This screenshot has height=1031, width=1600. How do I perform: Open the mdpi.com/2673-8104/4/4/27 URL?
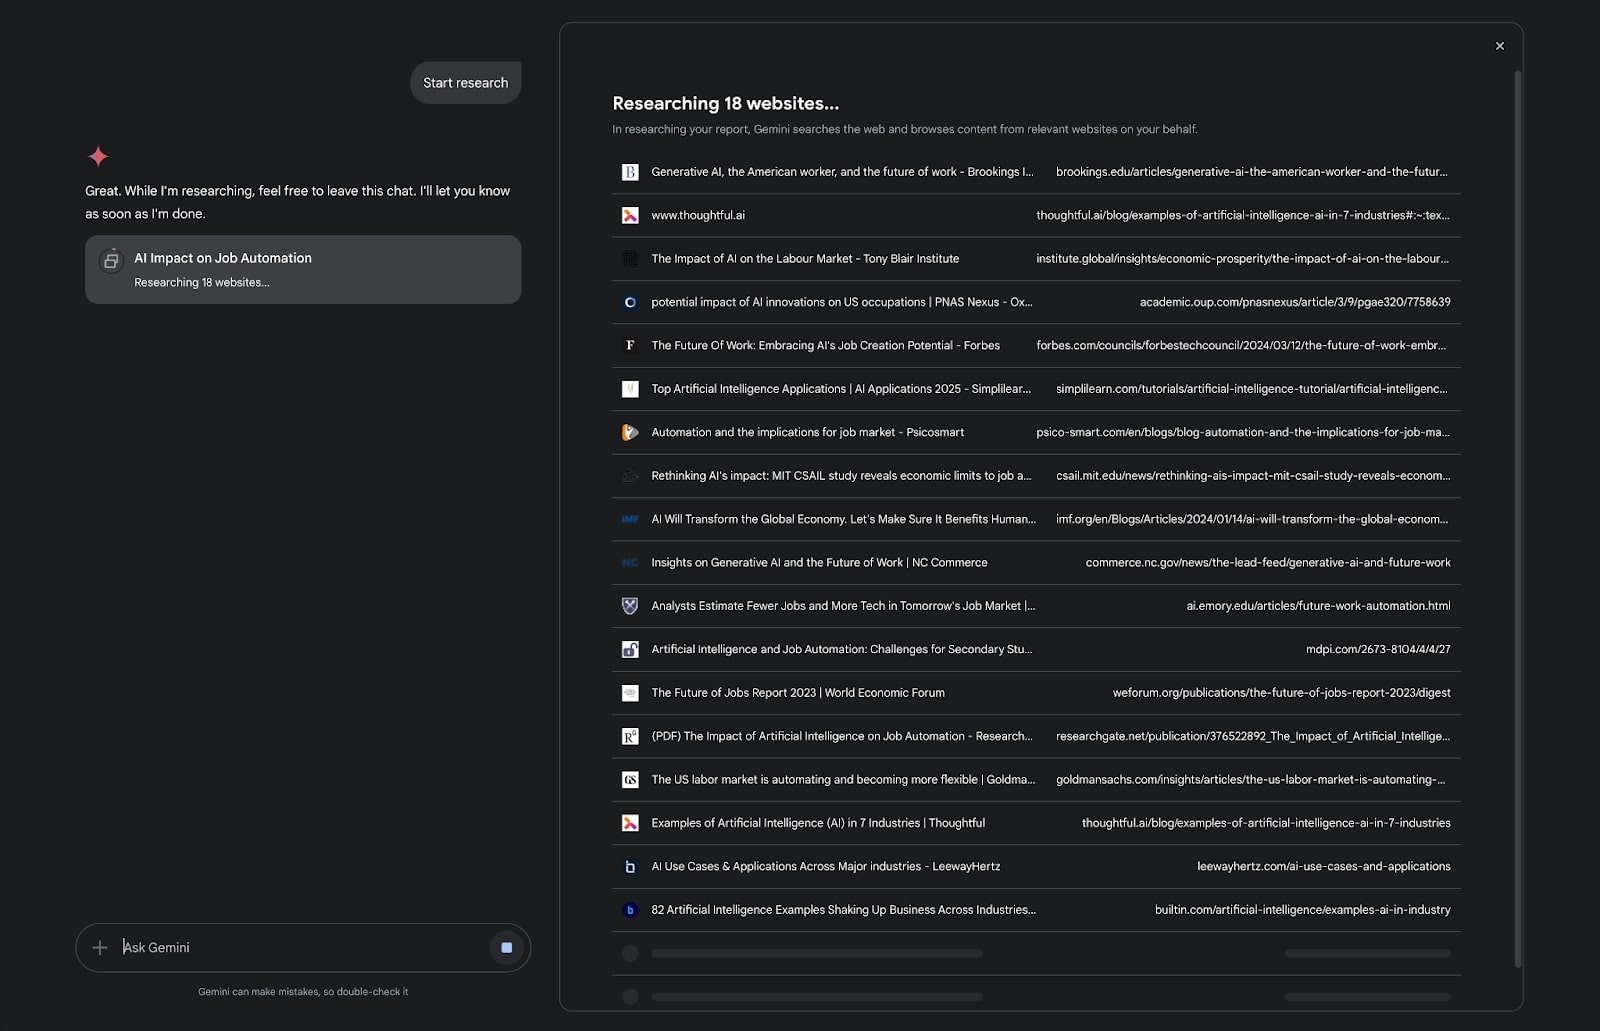(1378, 650)
